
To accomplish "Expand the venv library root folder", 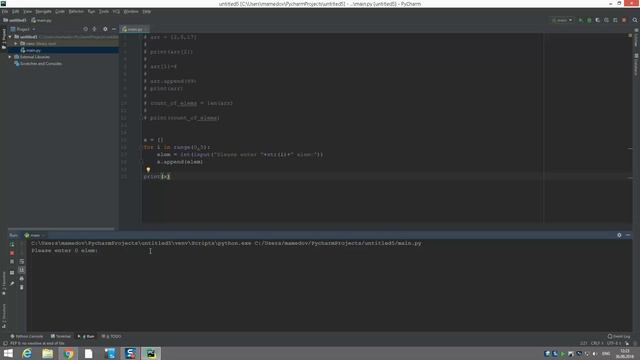I will click(x=16, y=43).
